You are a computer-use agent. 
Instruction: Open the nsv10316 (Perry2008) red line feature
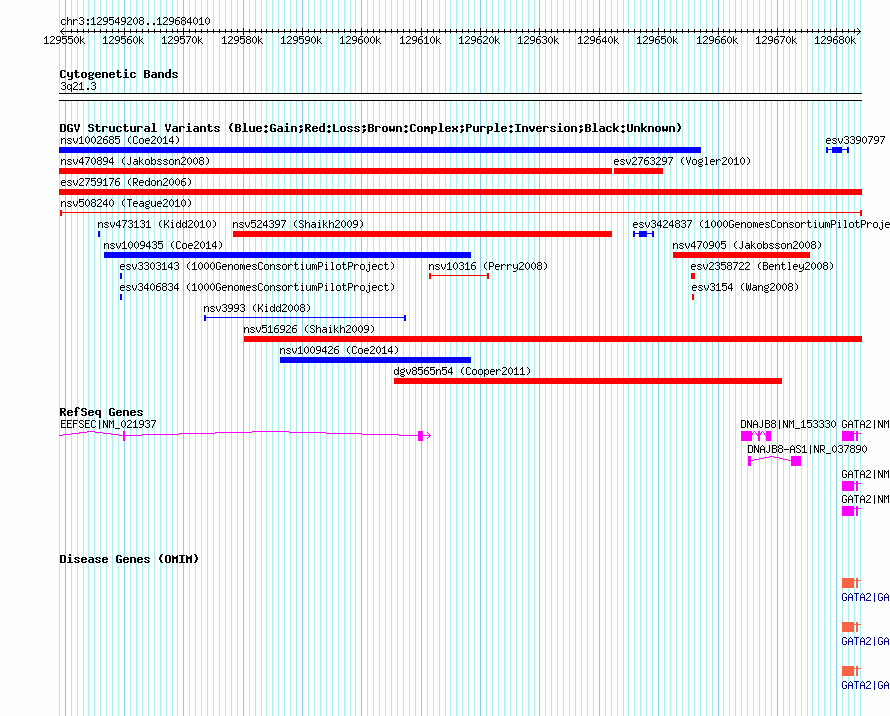pyautogui.click(x=459, y=276)
